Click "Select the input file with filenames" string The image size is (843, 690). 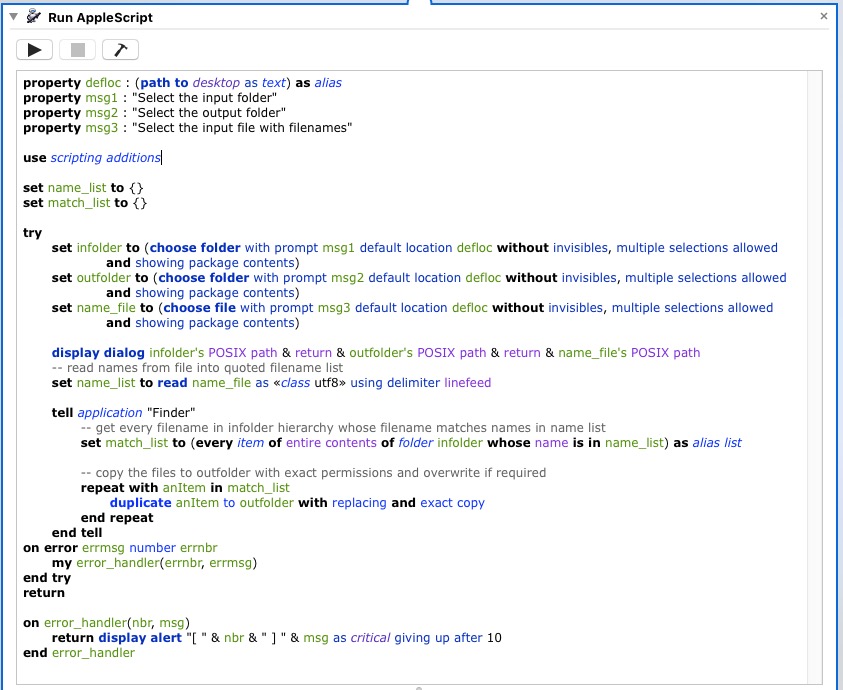pos(242,128)
